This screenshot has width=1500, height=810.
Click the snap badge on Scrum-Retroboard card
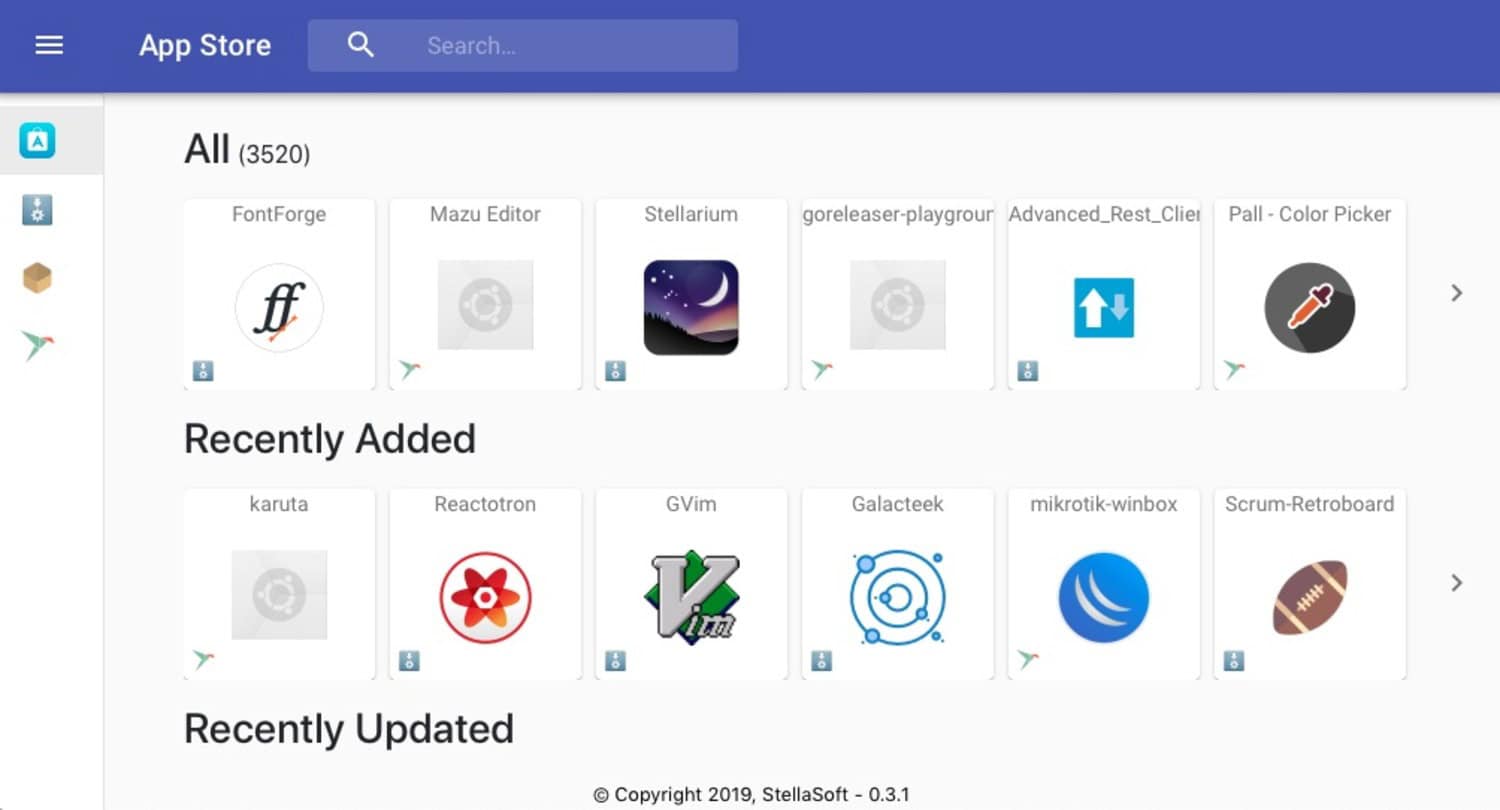pos(1234,661)
